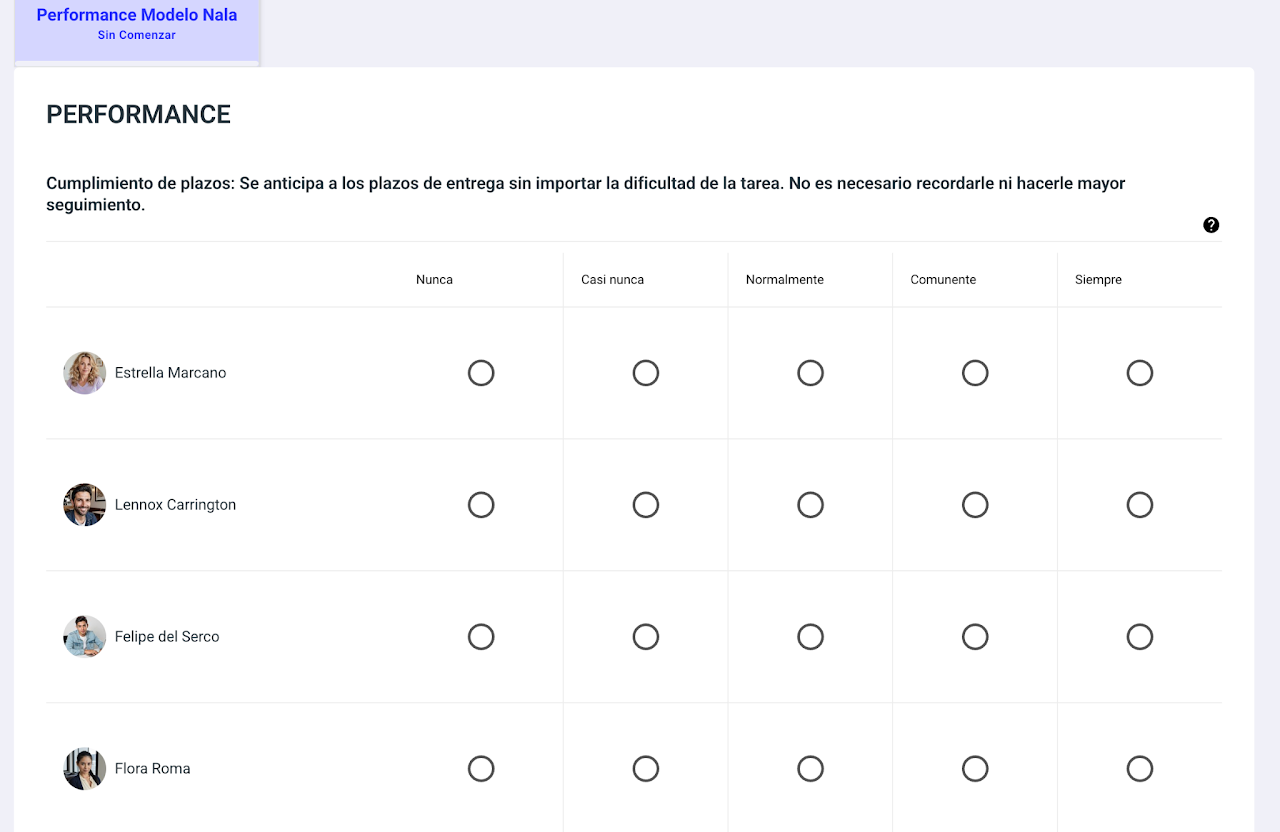1280x832 pixels.
Task: Click Lennox Carrington's avatar picture
Action: (x=85, y=505)
